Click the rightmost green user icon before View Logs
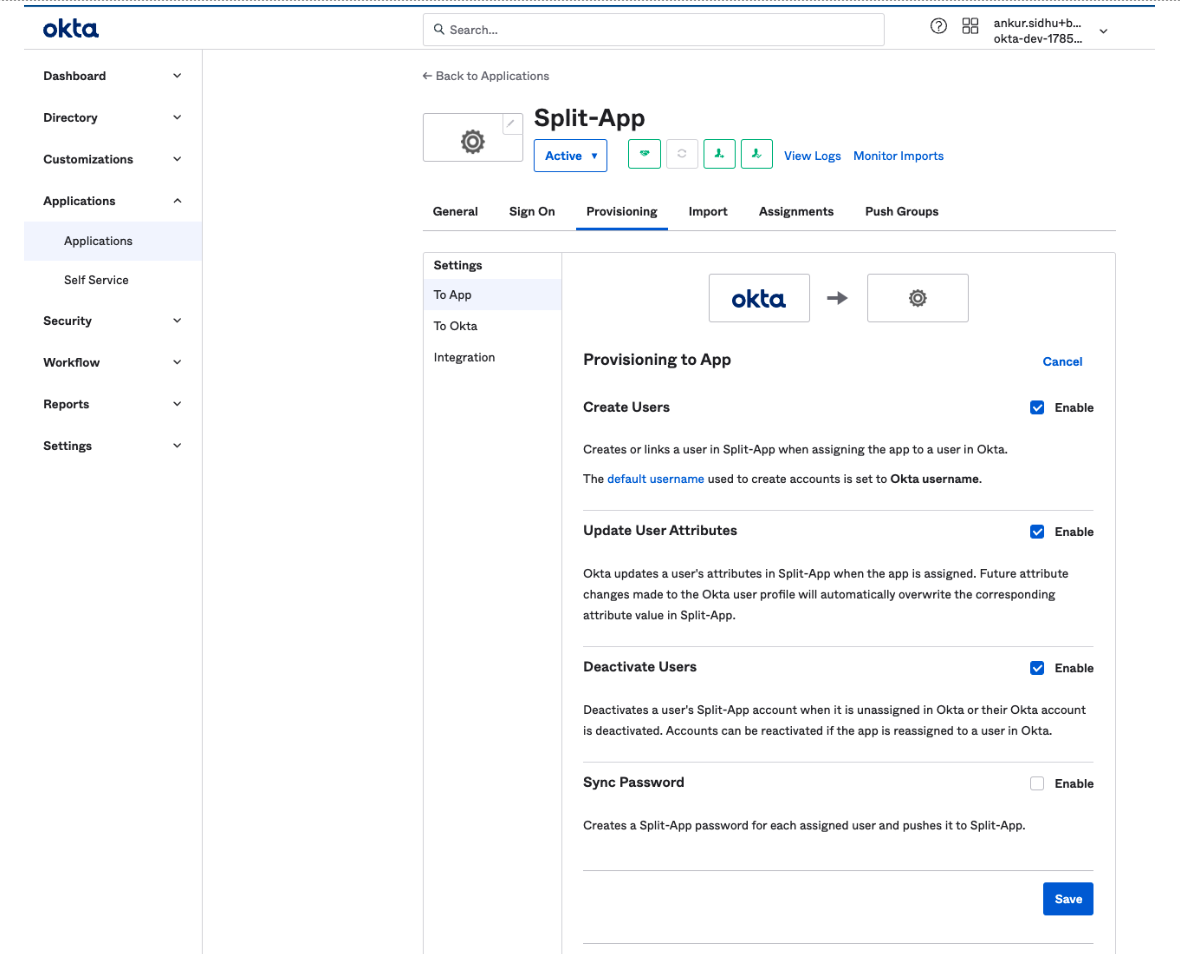Viewport: 1180px width, 960px height. [757, 154]
